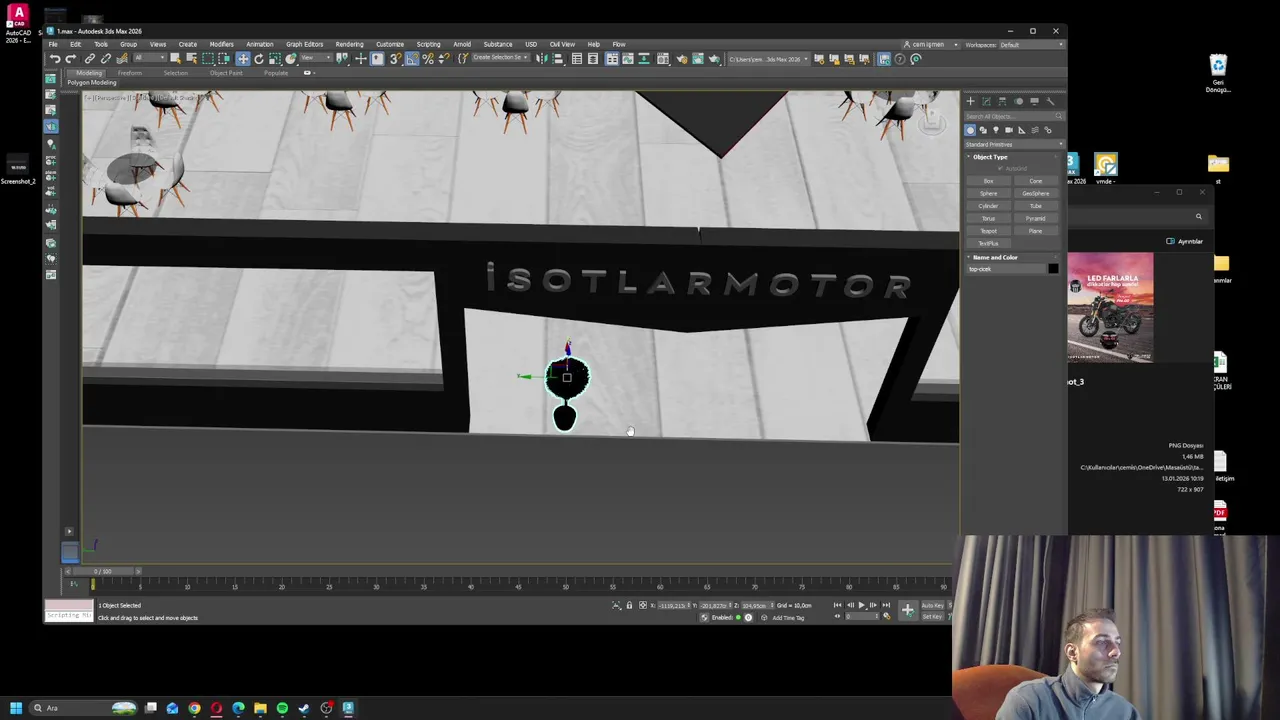
Task: Undo the last action in toolbar
Action: [55, 58]
